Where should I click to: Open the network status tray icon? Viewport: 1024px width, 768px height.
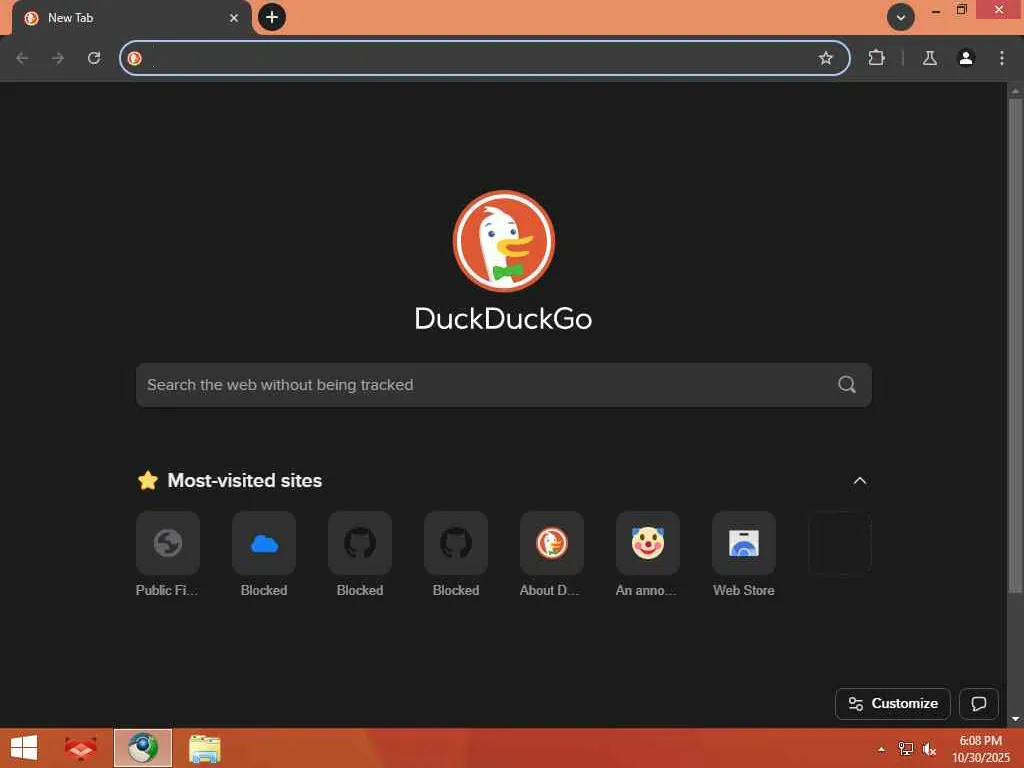click(905, 749)
